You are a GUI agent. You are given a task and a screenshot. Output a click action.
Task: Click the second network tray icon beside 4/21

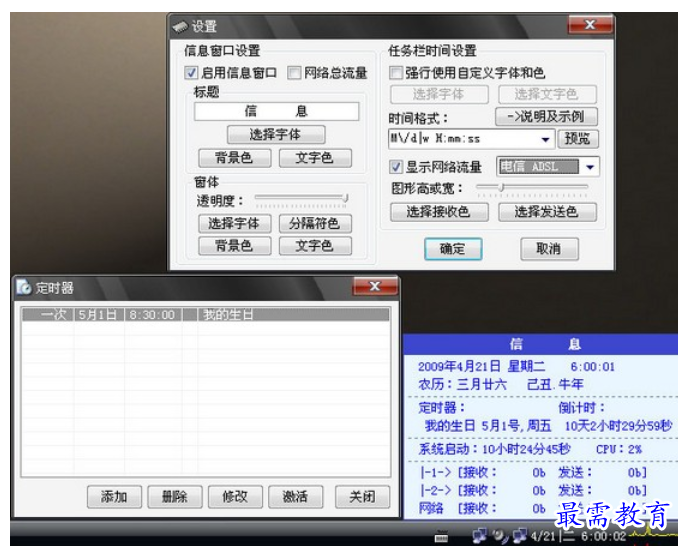520,535
